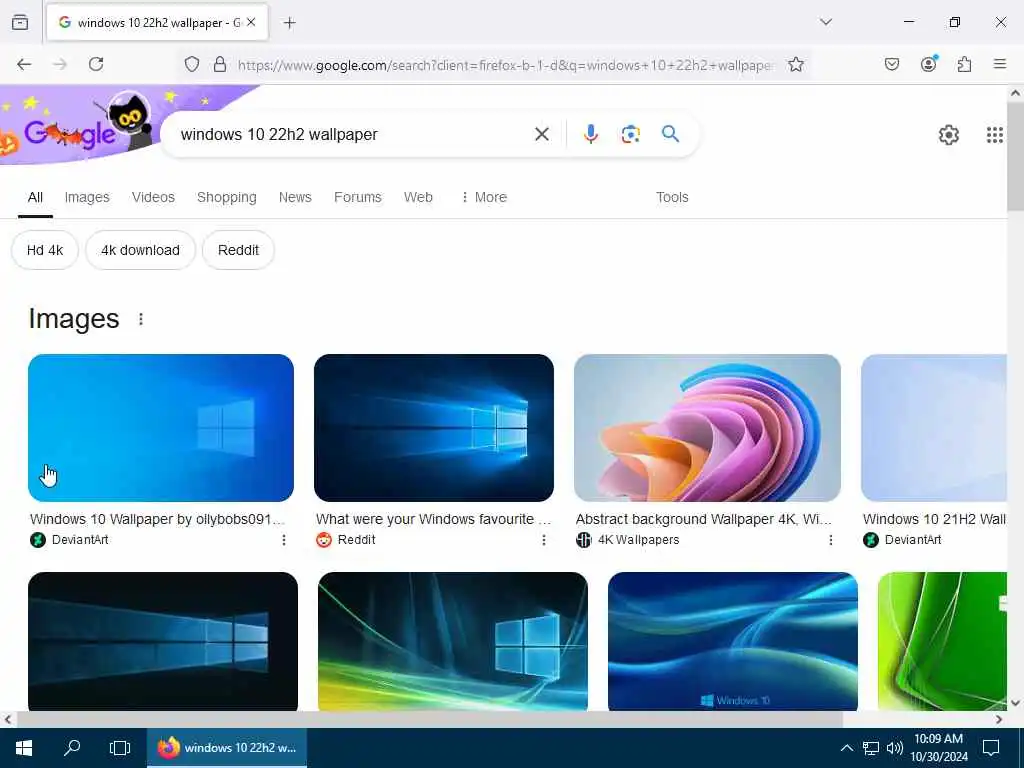Click the site security padlock icon
Screen dimensions: 1024x768
220,64
